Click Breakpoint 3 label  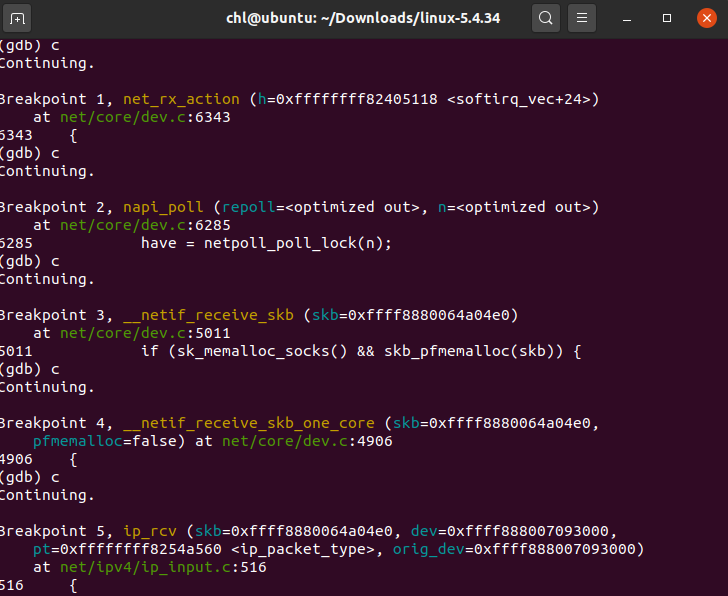52,315
